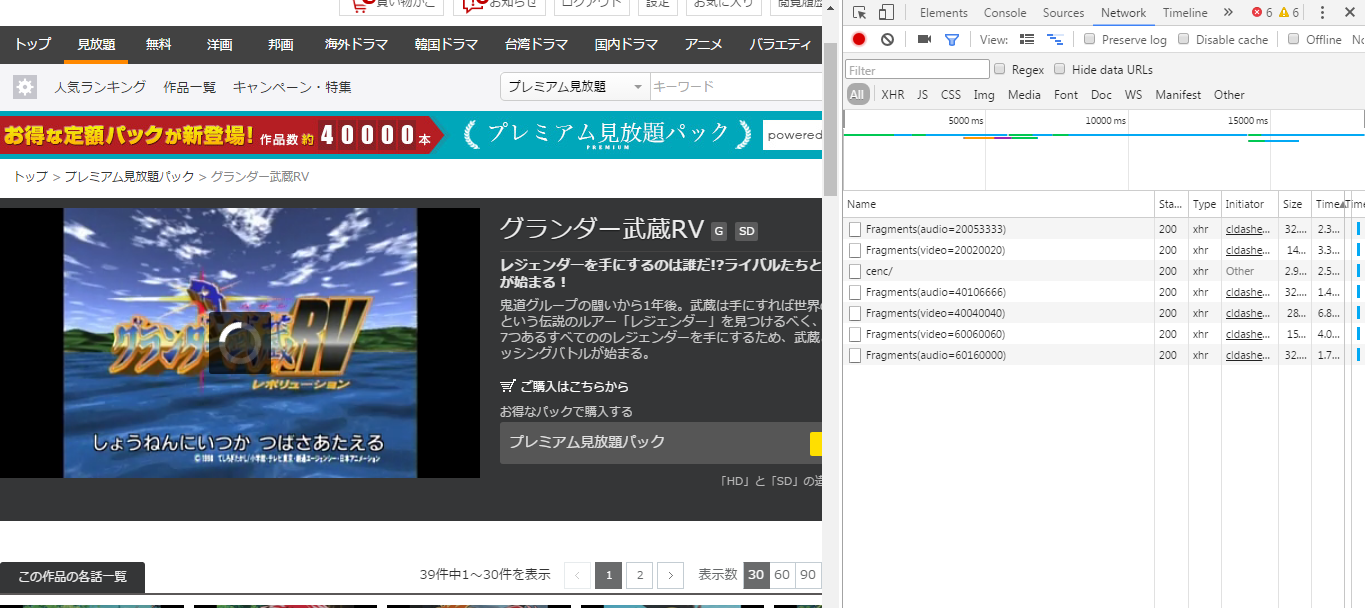Filter network requests by JS
Viewport: 1365px width, 608px height.
pos(922,95)
